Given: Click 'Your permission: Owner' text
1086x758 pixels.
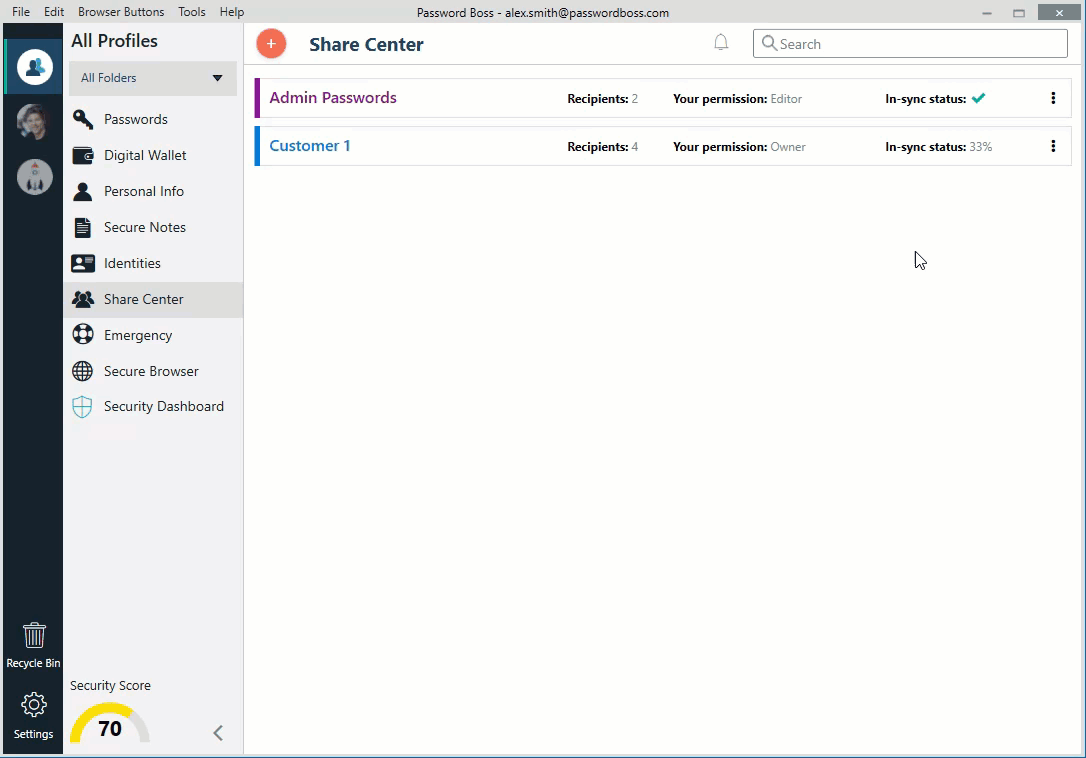Looking at the screenshot, I should pos(739,147).
